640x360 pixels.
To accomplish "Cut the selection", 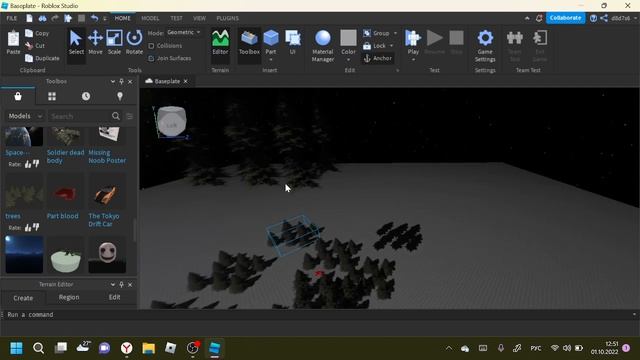I will coord(35,46).
